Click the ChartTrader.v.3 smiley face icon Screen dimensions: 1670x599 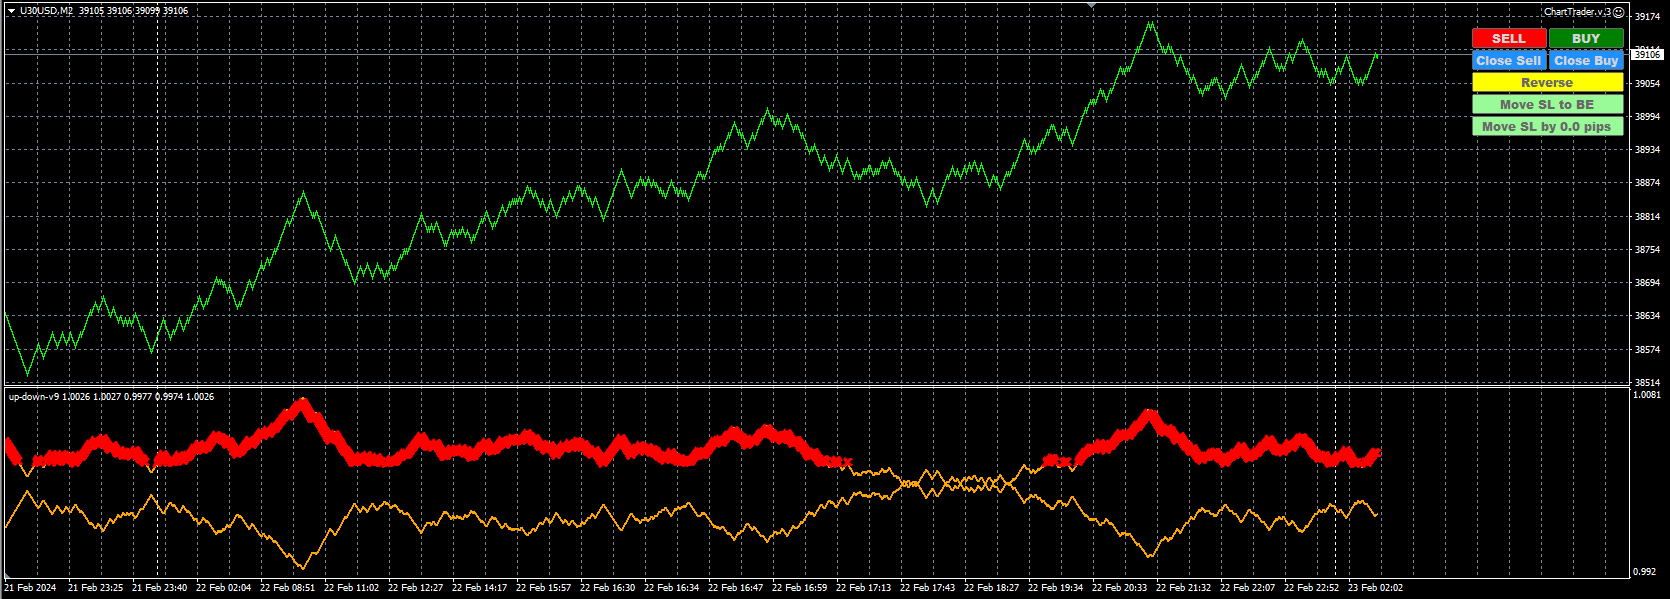click(1618, 12)
